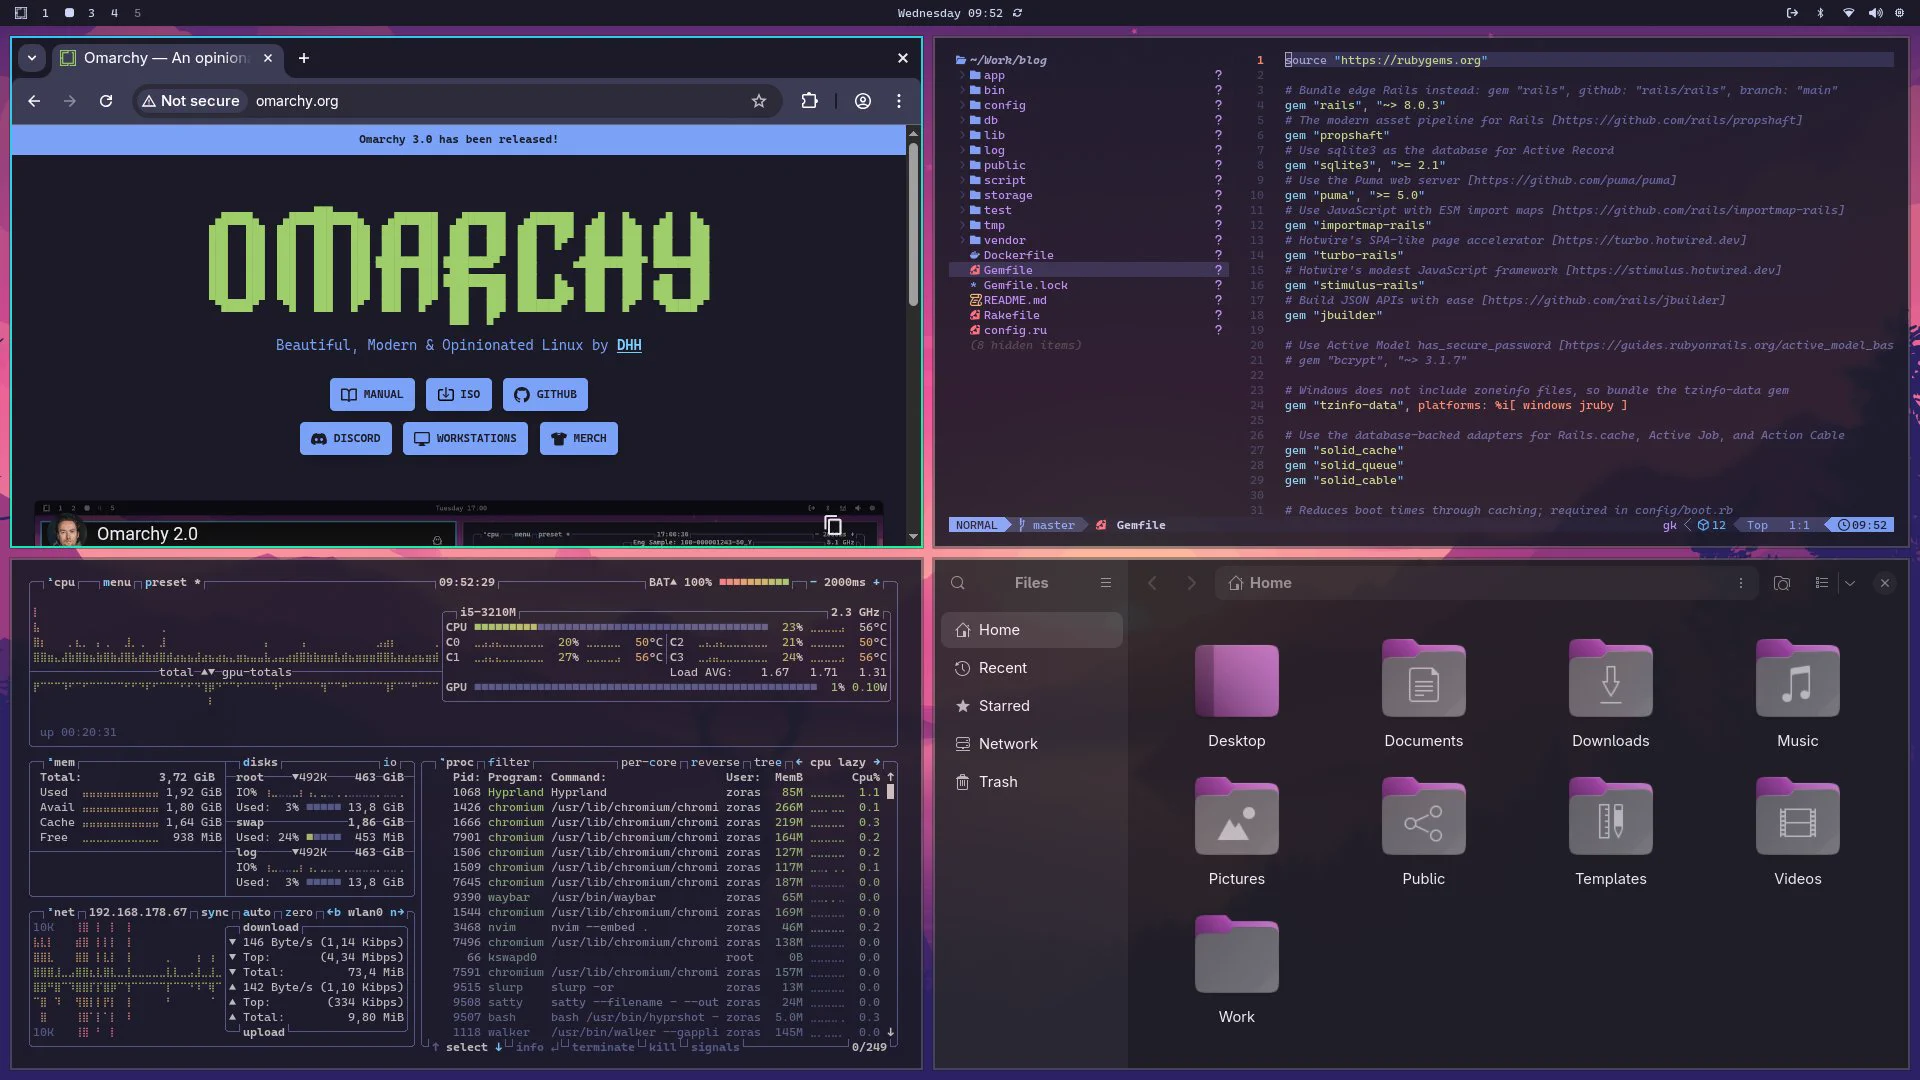The image size is (1920, 1080).
Task: Open the Documents folder
Action: point(1424,693)
